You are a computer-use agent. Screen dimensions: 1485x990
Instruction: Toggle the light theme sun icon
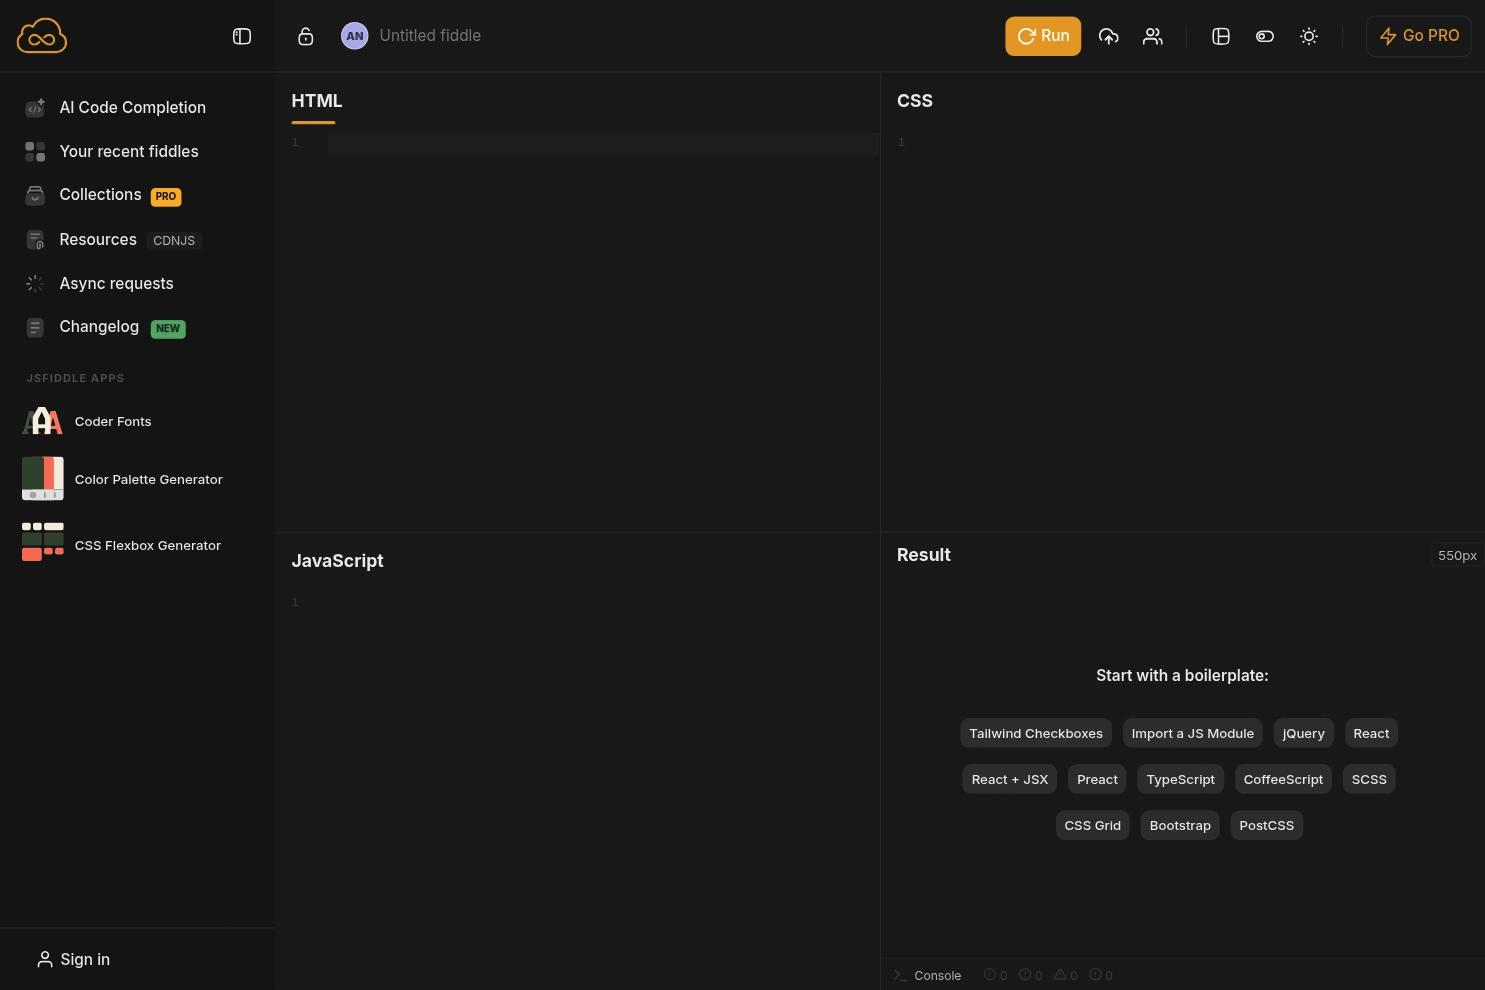click(1309, 36)
